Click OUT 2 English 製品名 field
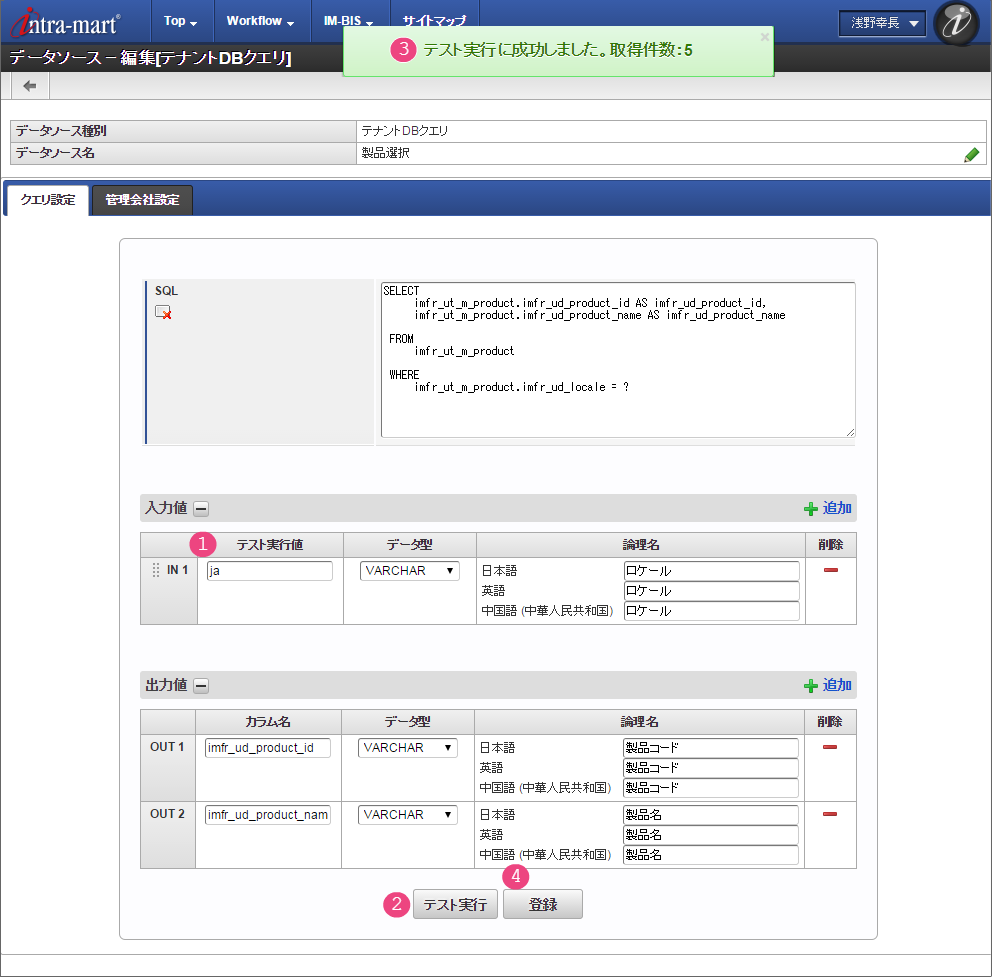Screen dimensions: 992x977 click(x=710, y=835)
